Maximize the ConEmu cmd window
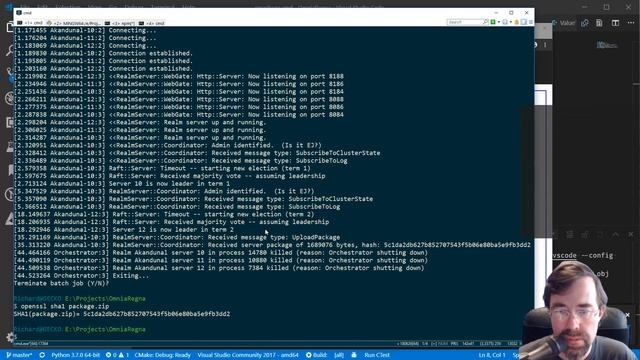640x360 pixels. tap(511, 13)
